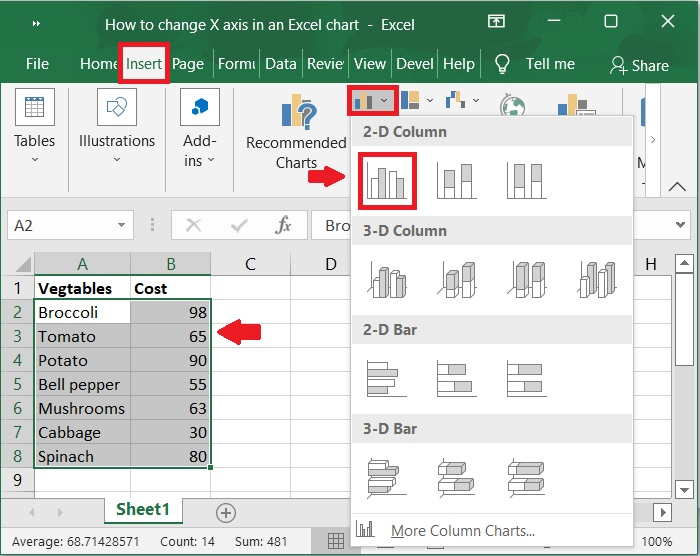Expand the Add-ins dropdown arrow

pyautogui.click(x=211, y=159)
